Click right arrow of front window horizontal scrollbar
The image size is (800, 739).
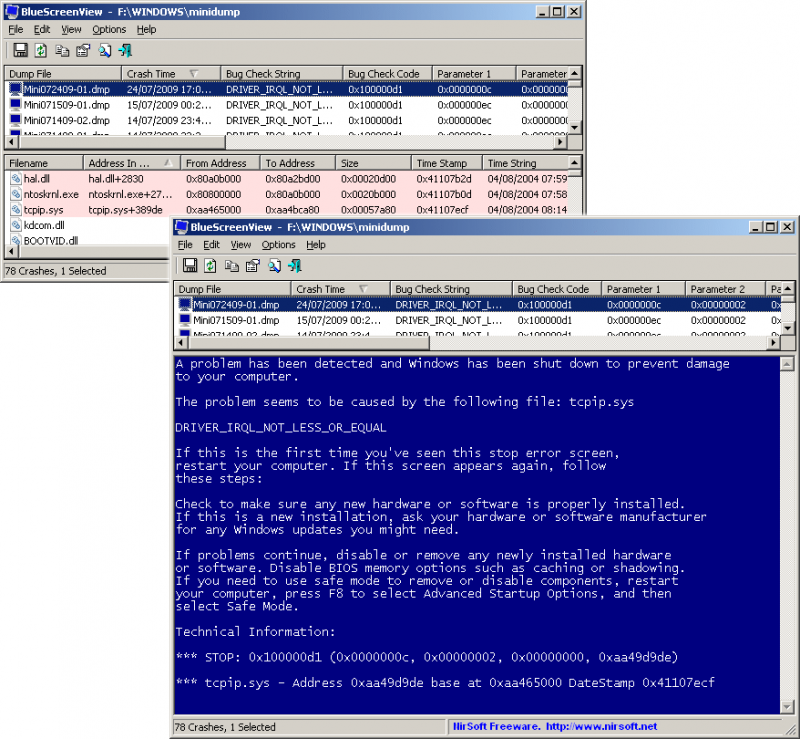(773, 342)
